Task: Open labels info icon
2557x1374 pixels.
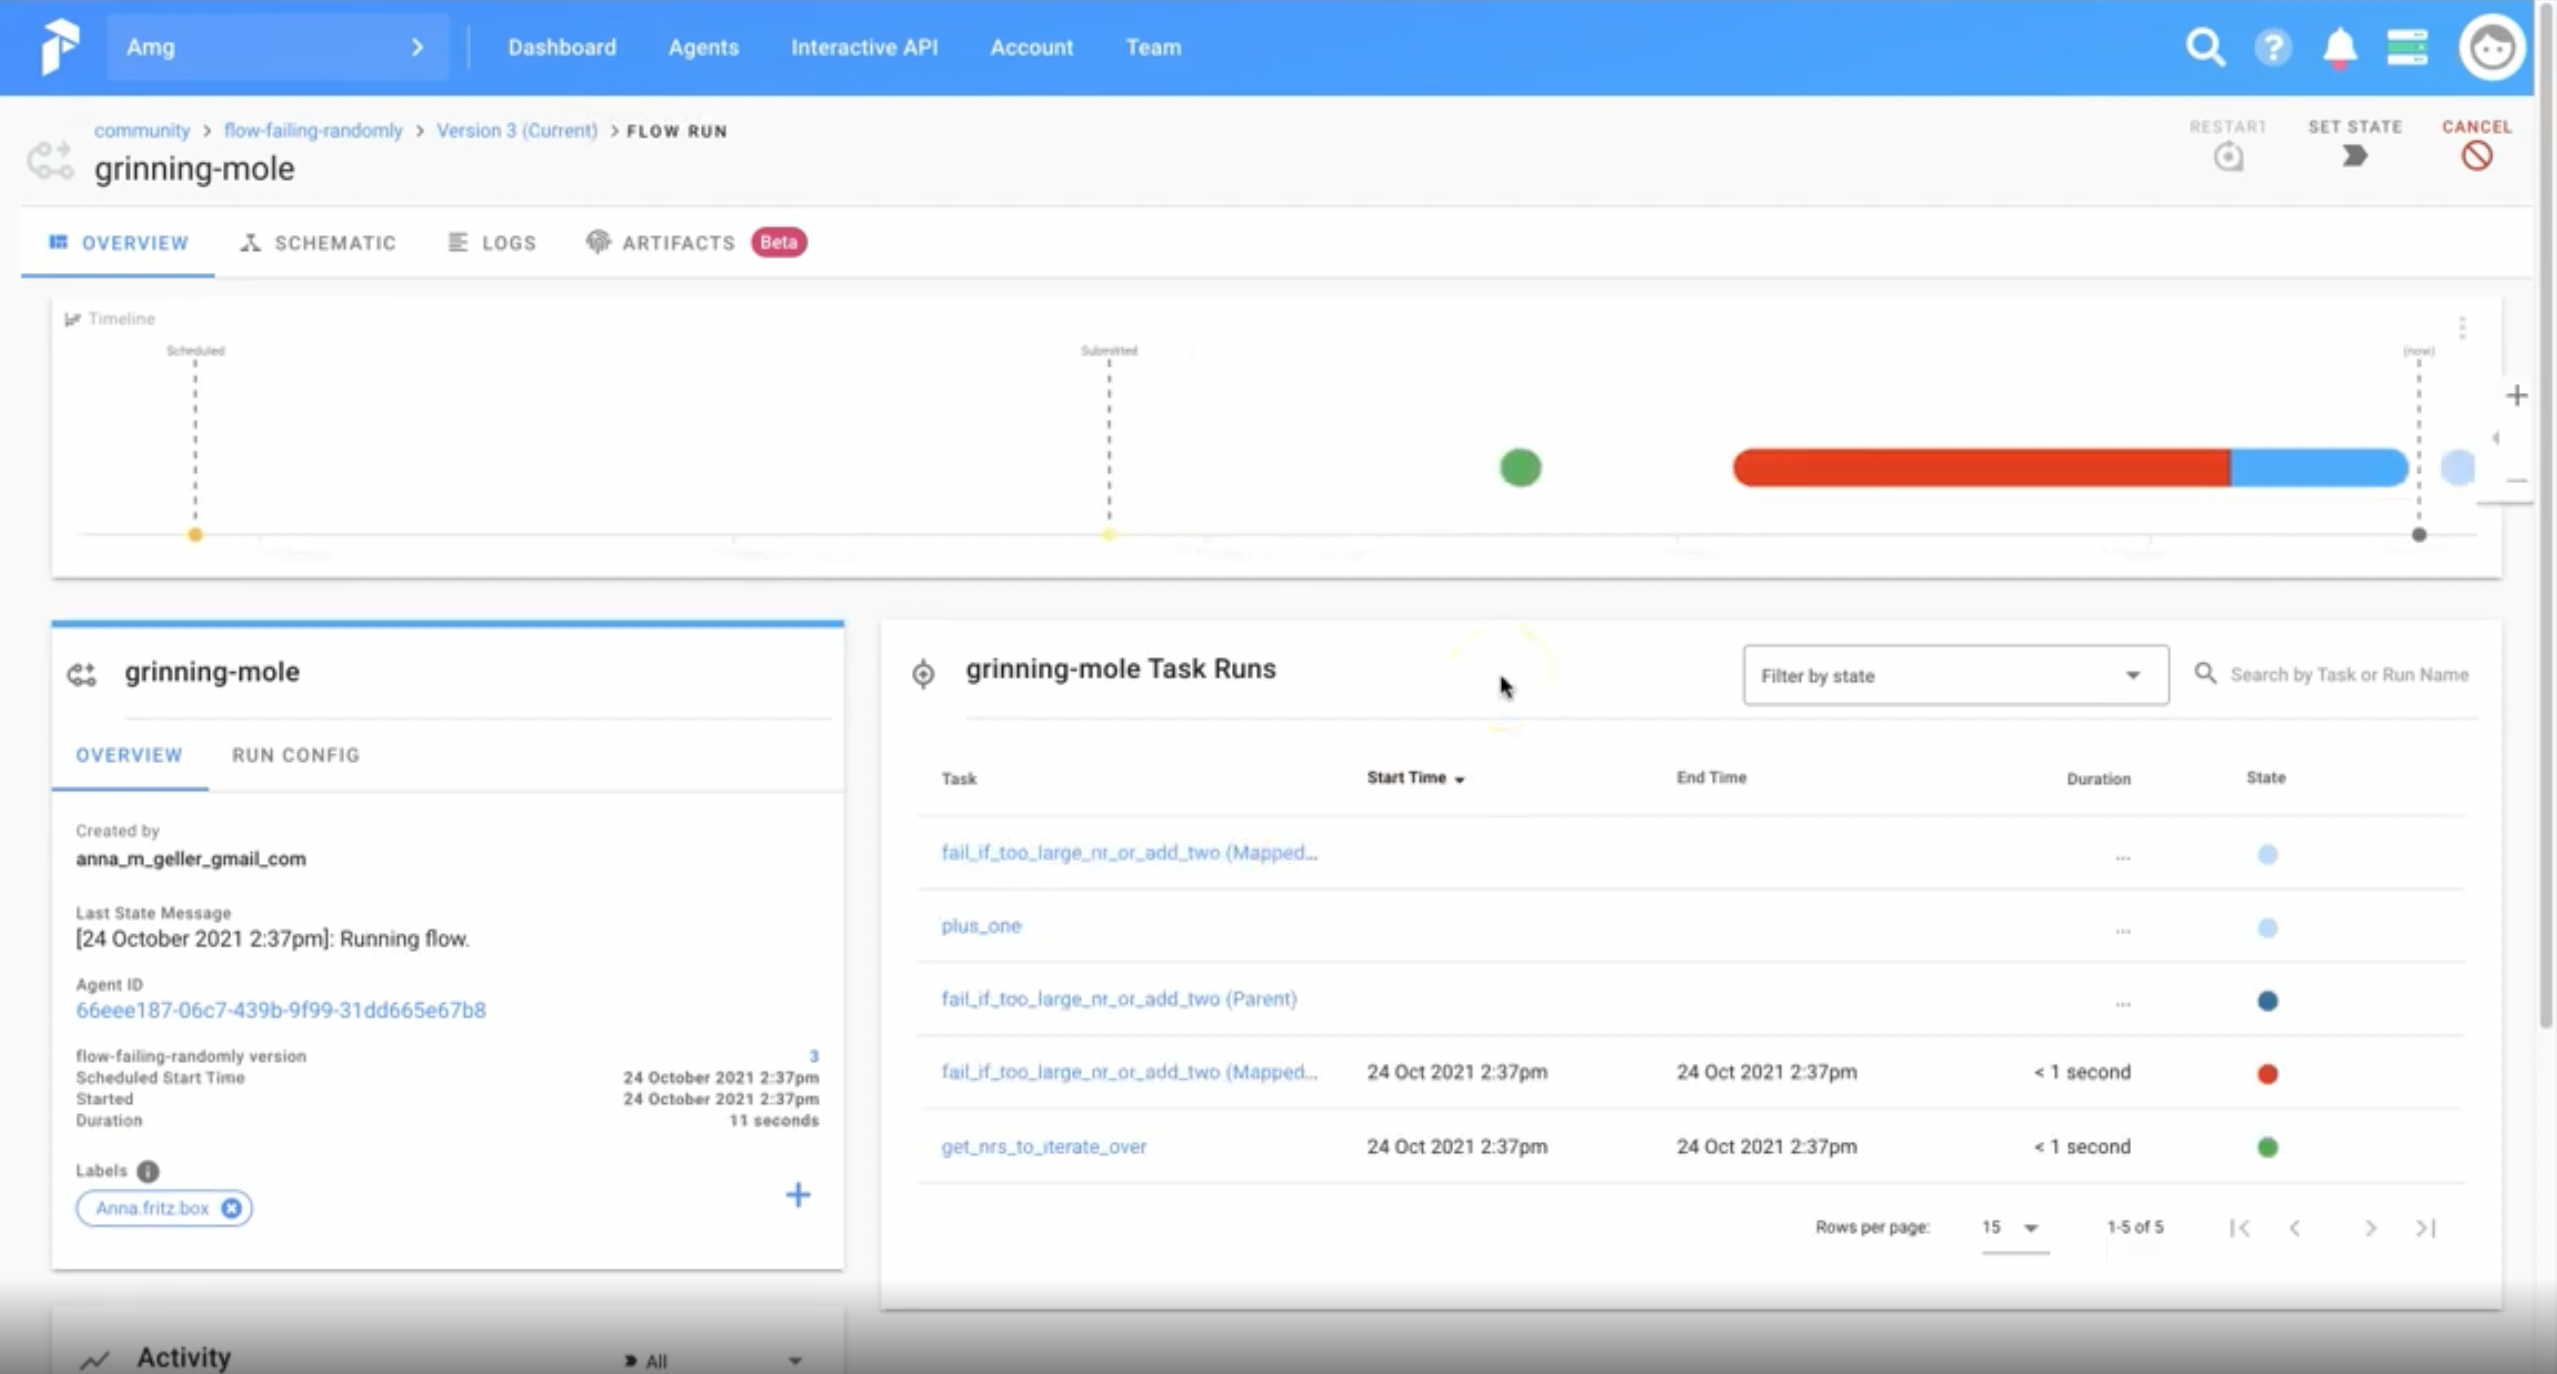Action: tap(148, 1171)
